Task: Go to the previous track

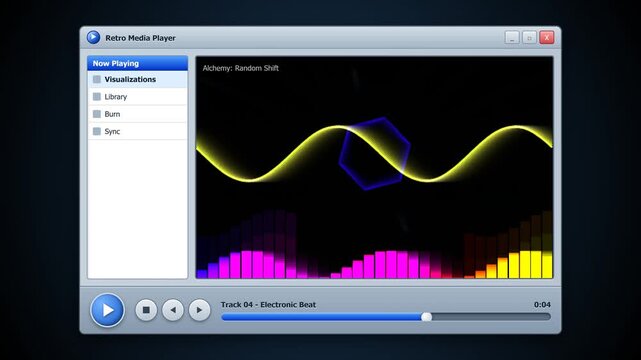Action: tap(173, 310)
